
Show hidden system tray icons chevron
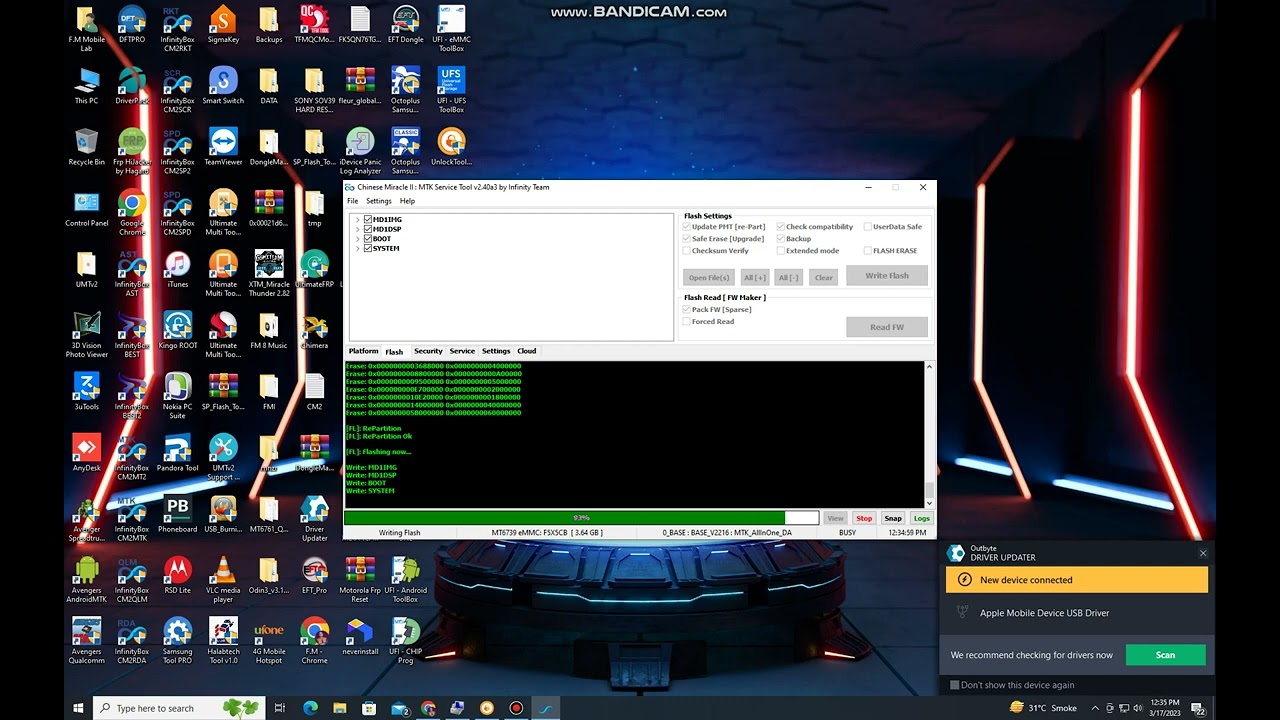(1096, 708)
